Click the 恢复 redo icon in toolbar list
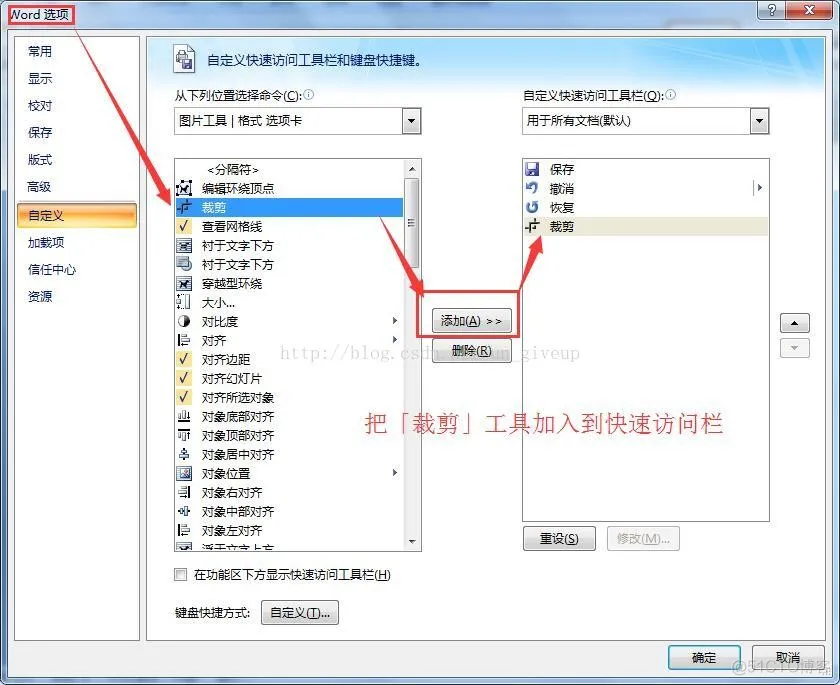 (532, 207)
